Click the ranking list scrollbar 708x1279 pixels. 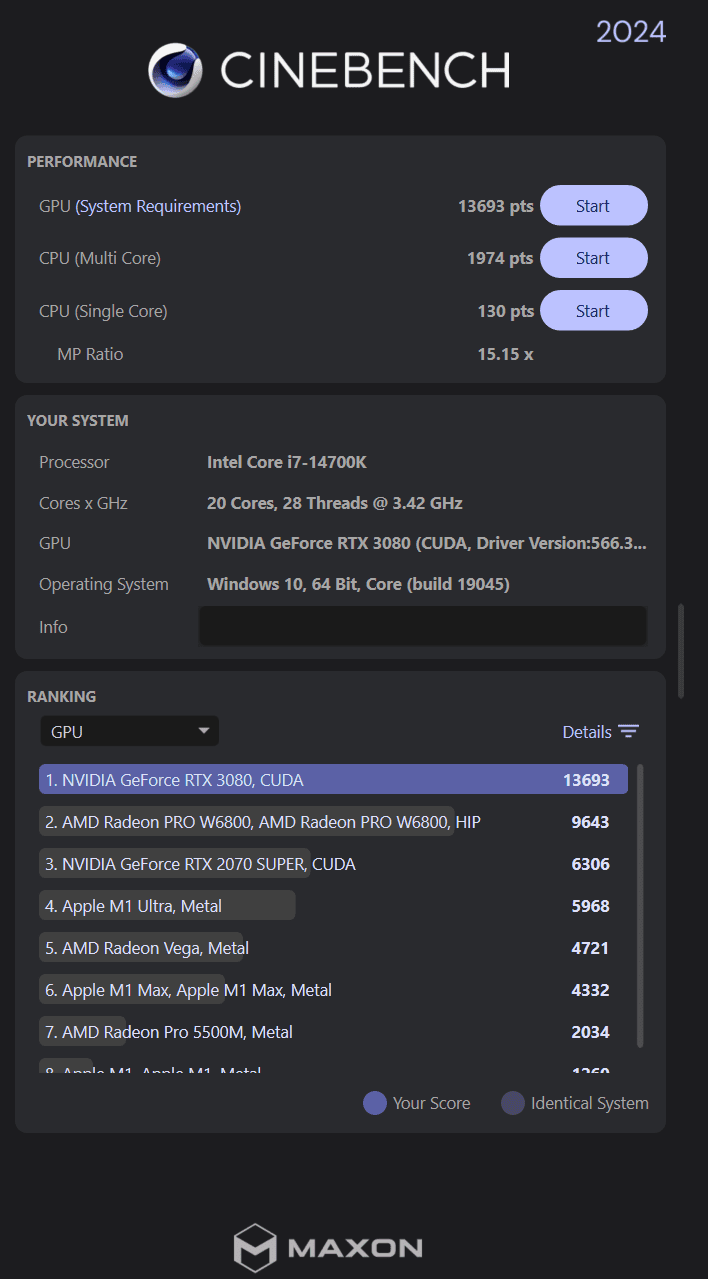pos(640,905)
